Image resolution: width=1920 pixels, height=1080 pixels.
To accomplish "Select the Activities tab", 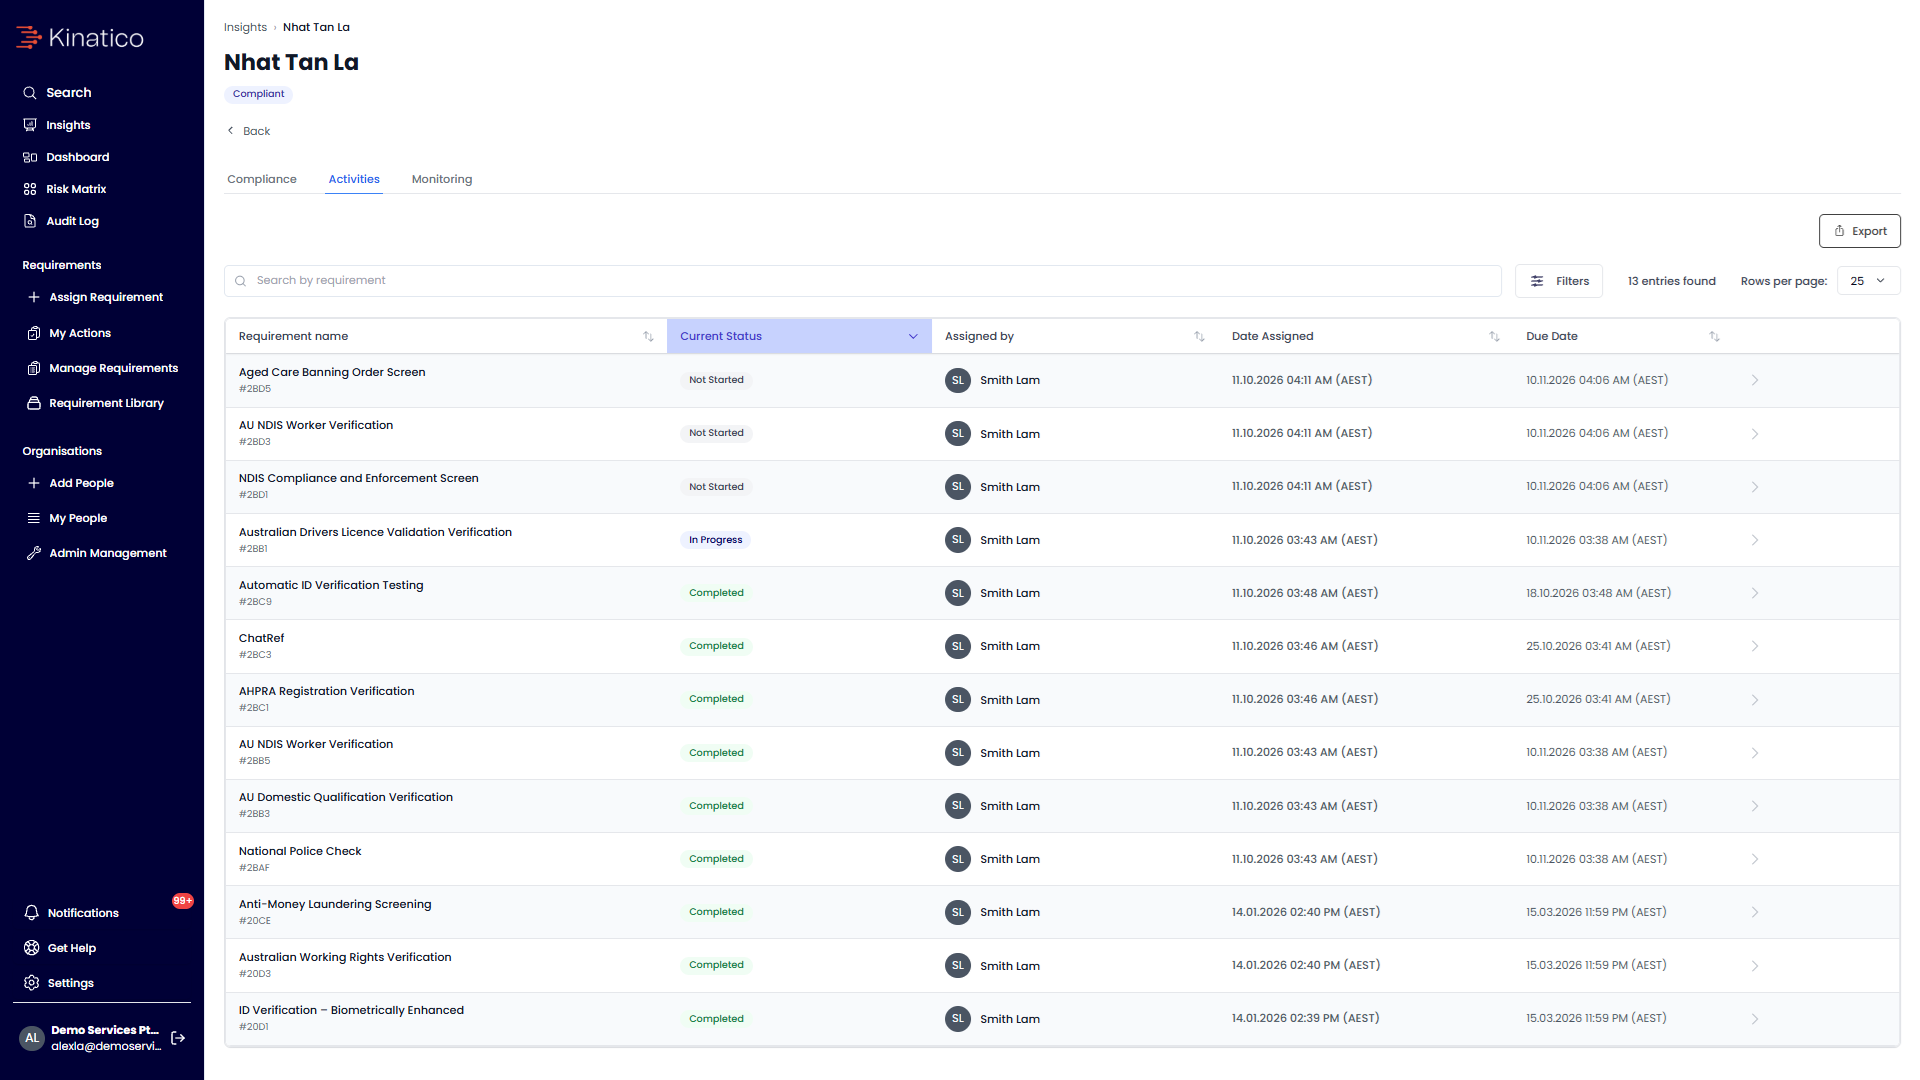I will point(354,179).
